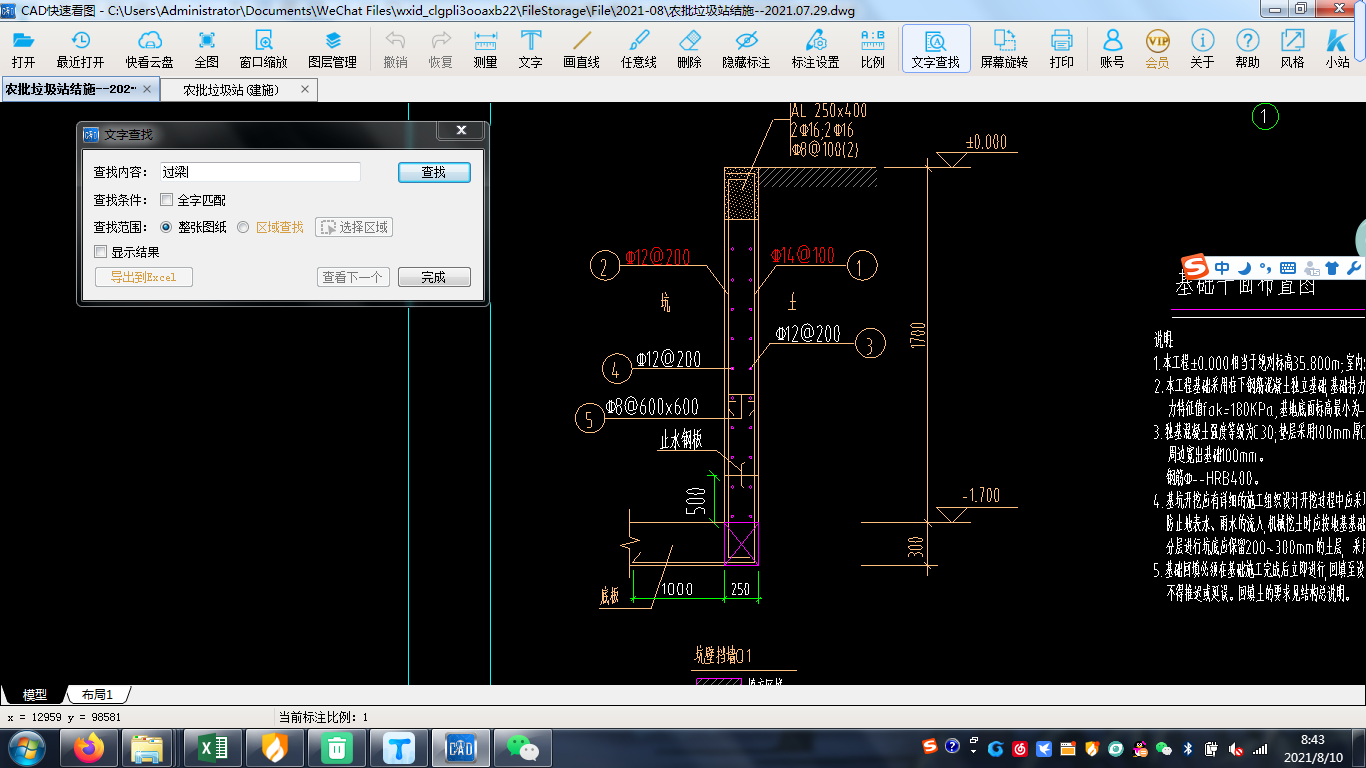Click the 查找内容 search text field
Screen dimensions: 1366x768
click(x=260, y=172)
